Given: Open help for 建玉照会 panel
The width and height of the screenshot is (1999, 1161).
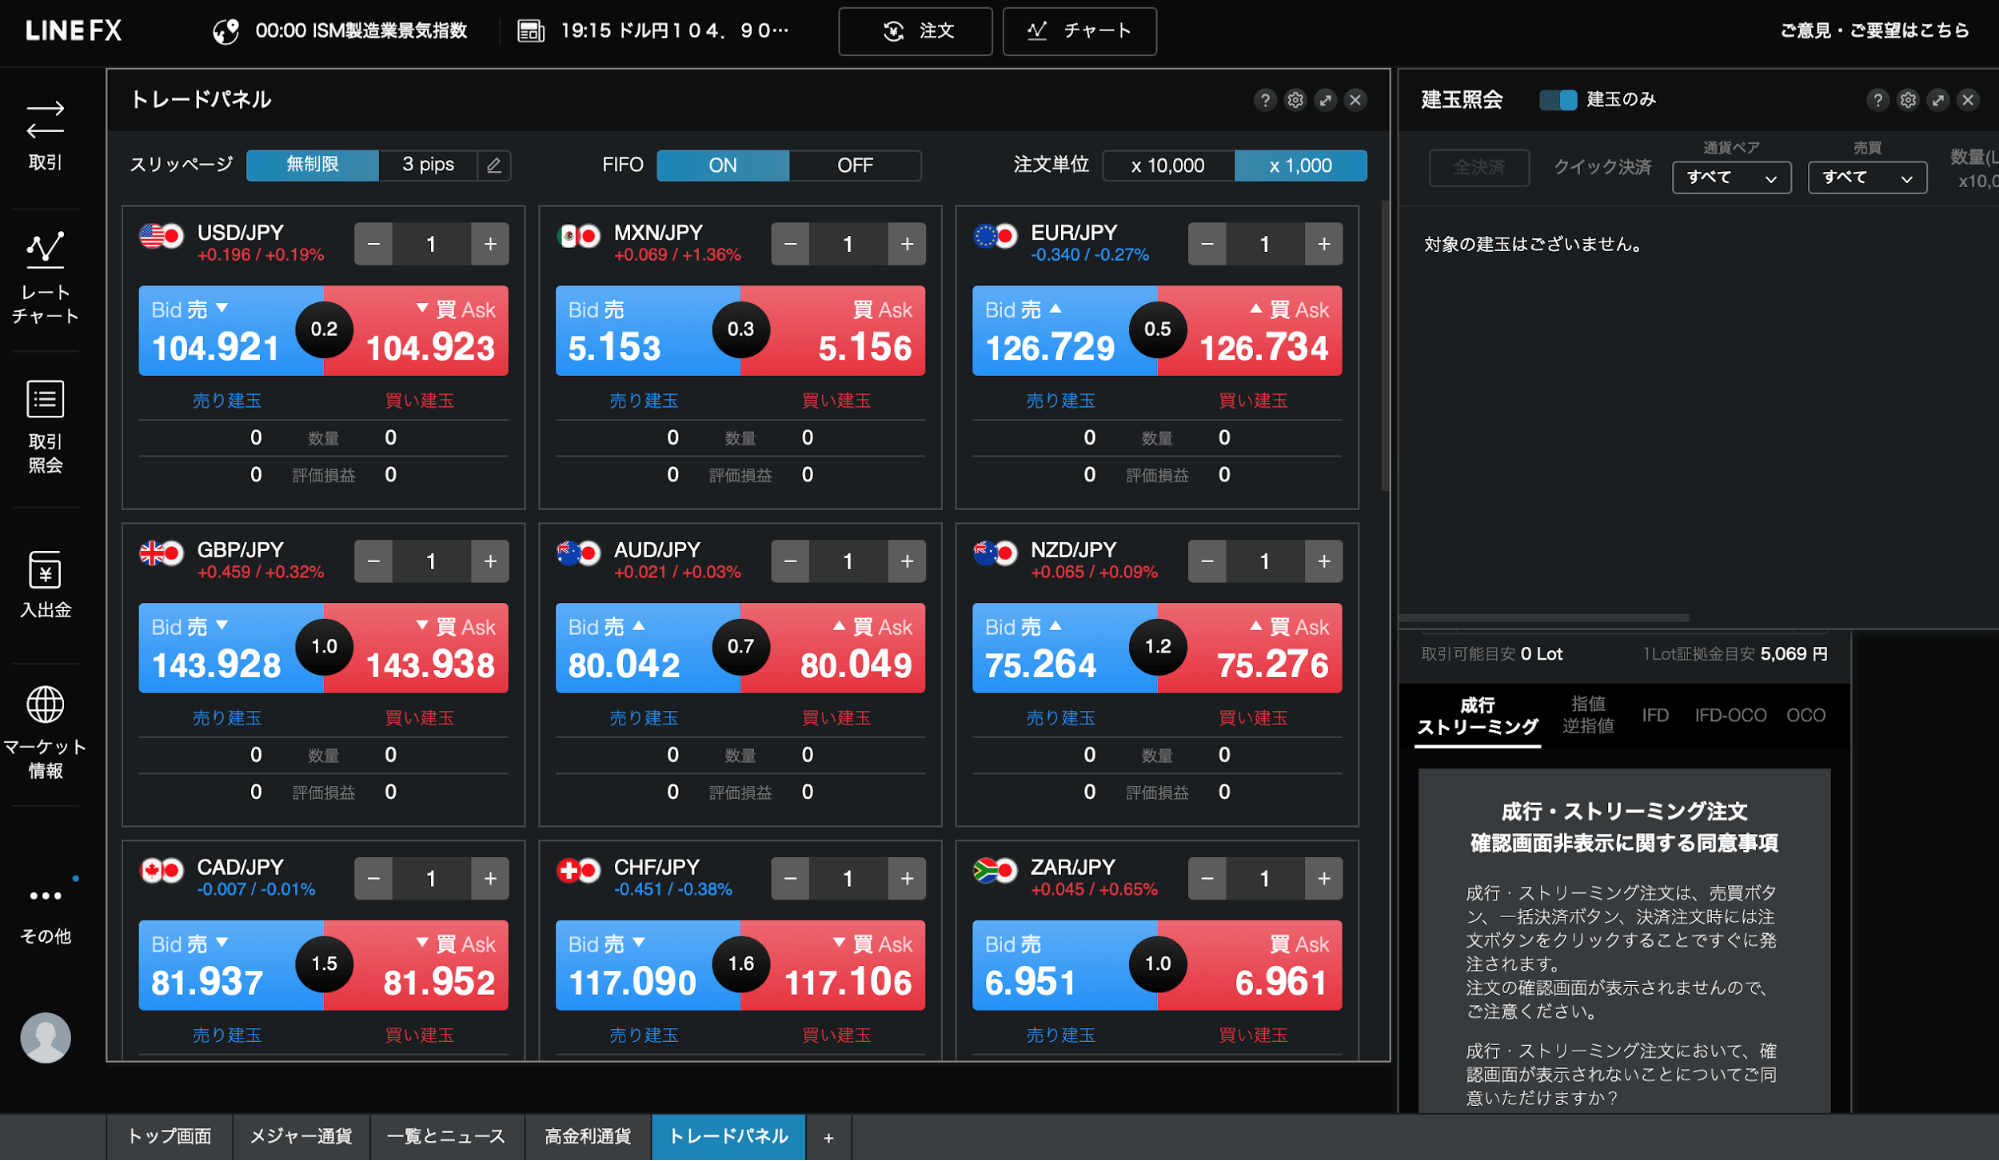Looking at the screenshot, I should (1877, 100).
